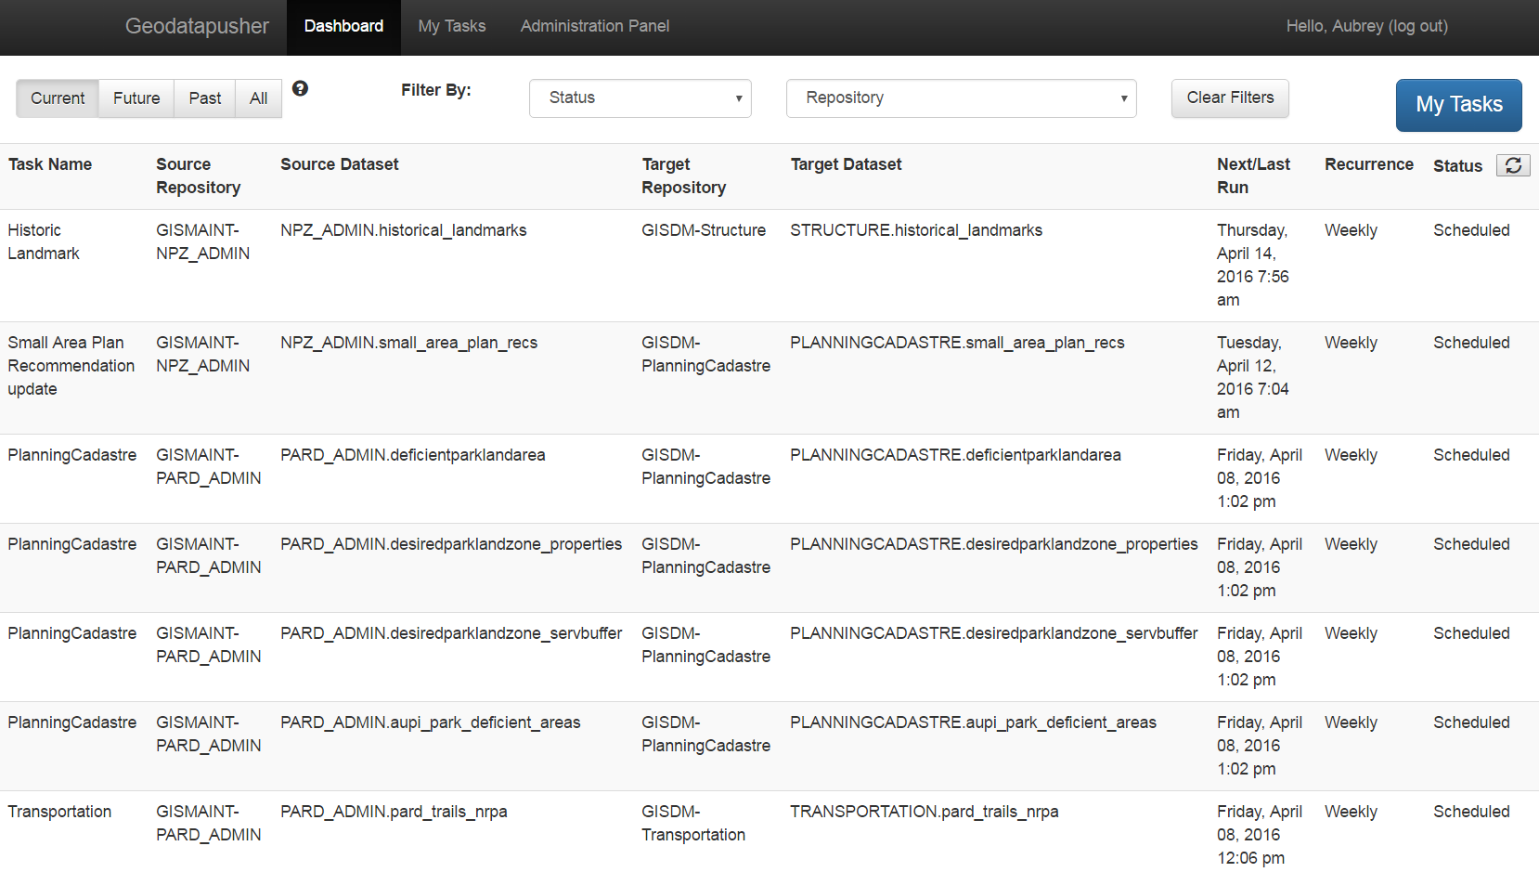The image size is (1539, 872).
Task: Click the Clear Filters button
Action: [1229, 98]
